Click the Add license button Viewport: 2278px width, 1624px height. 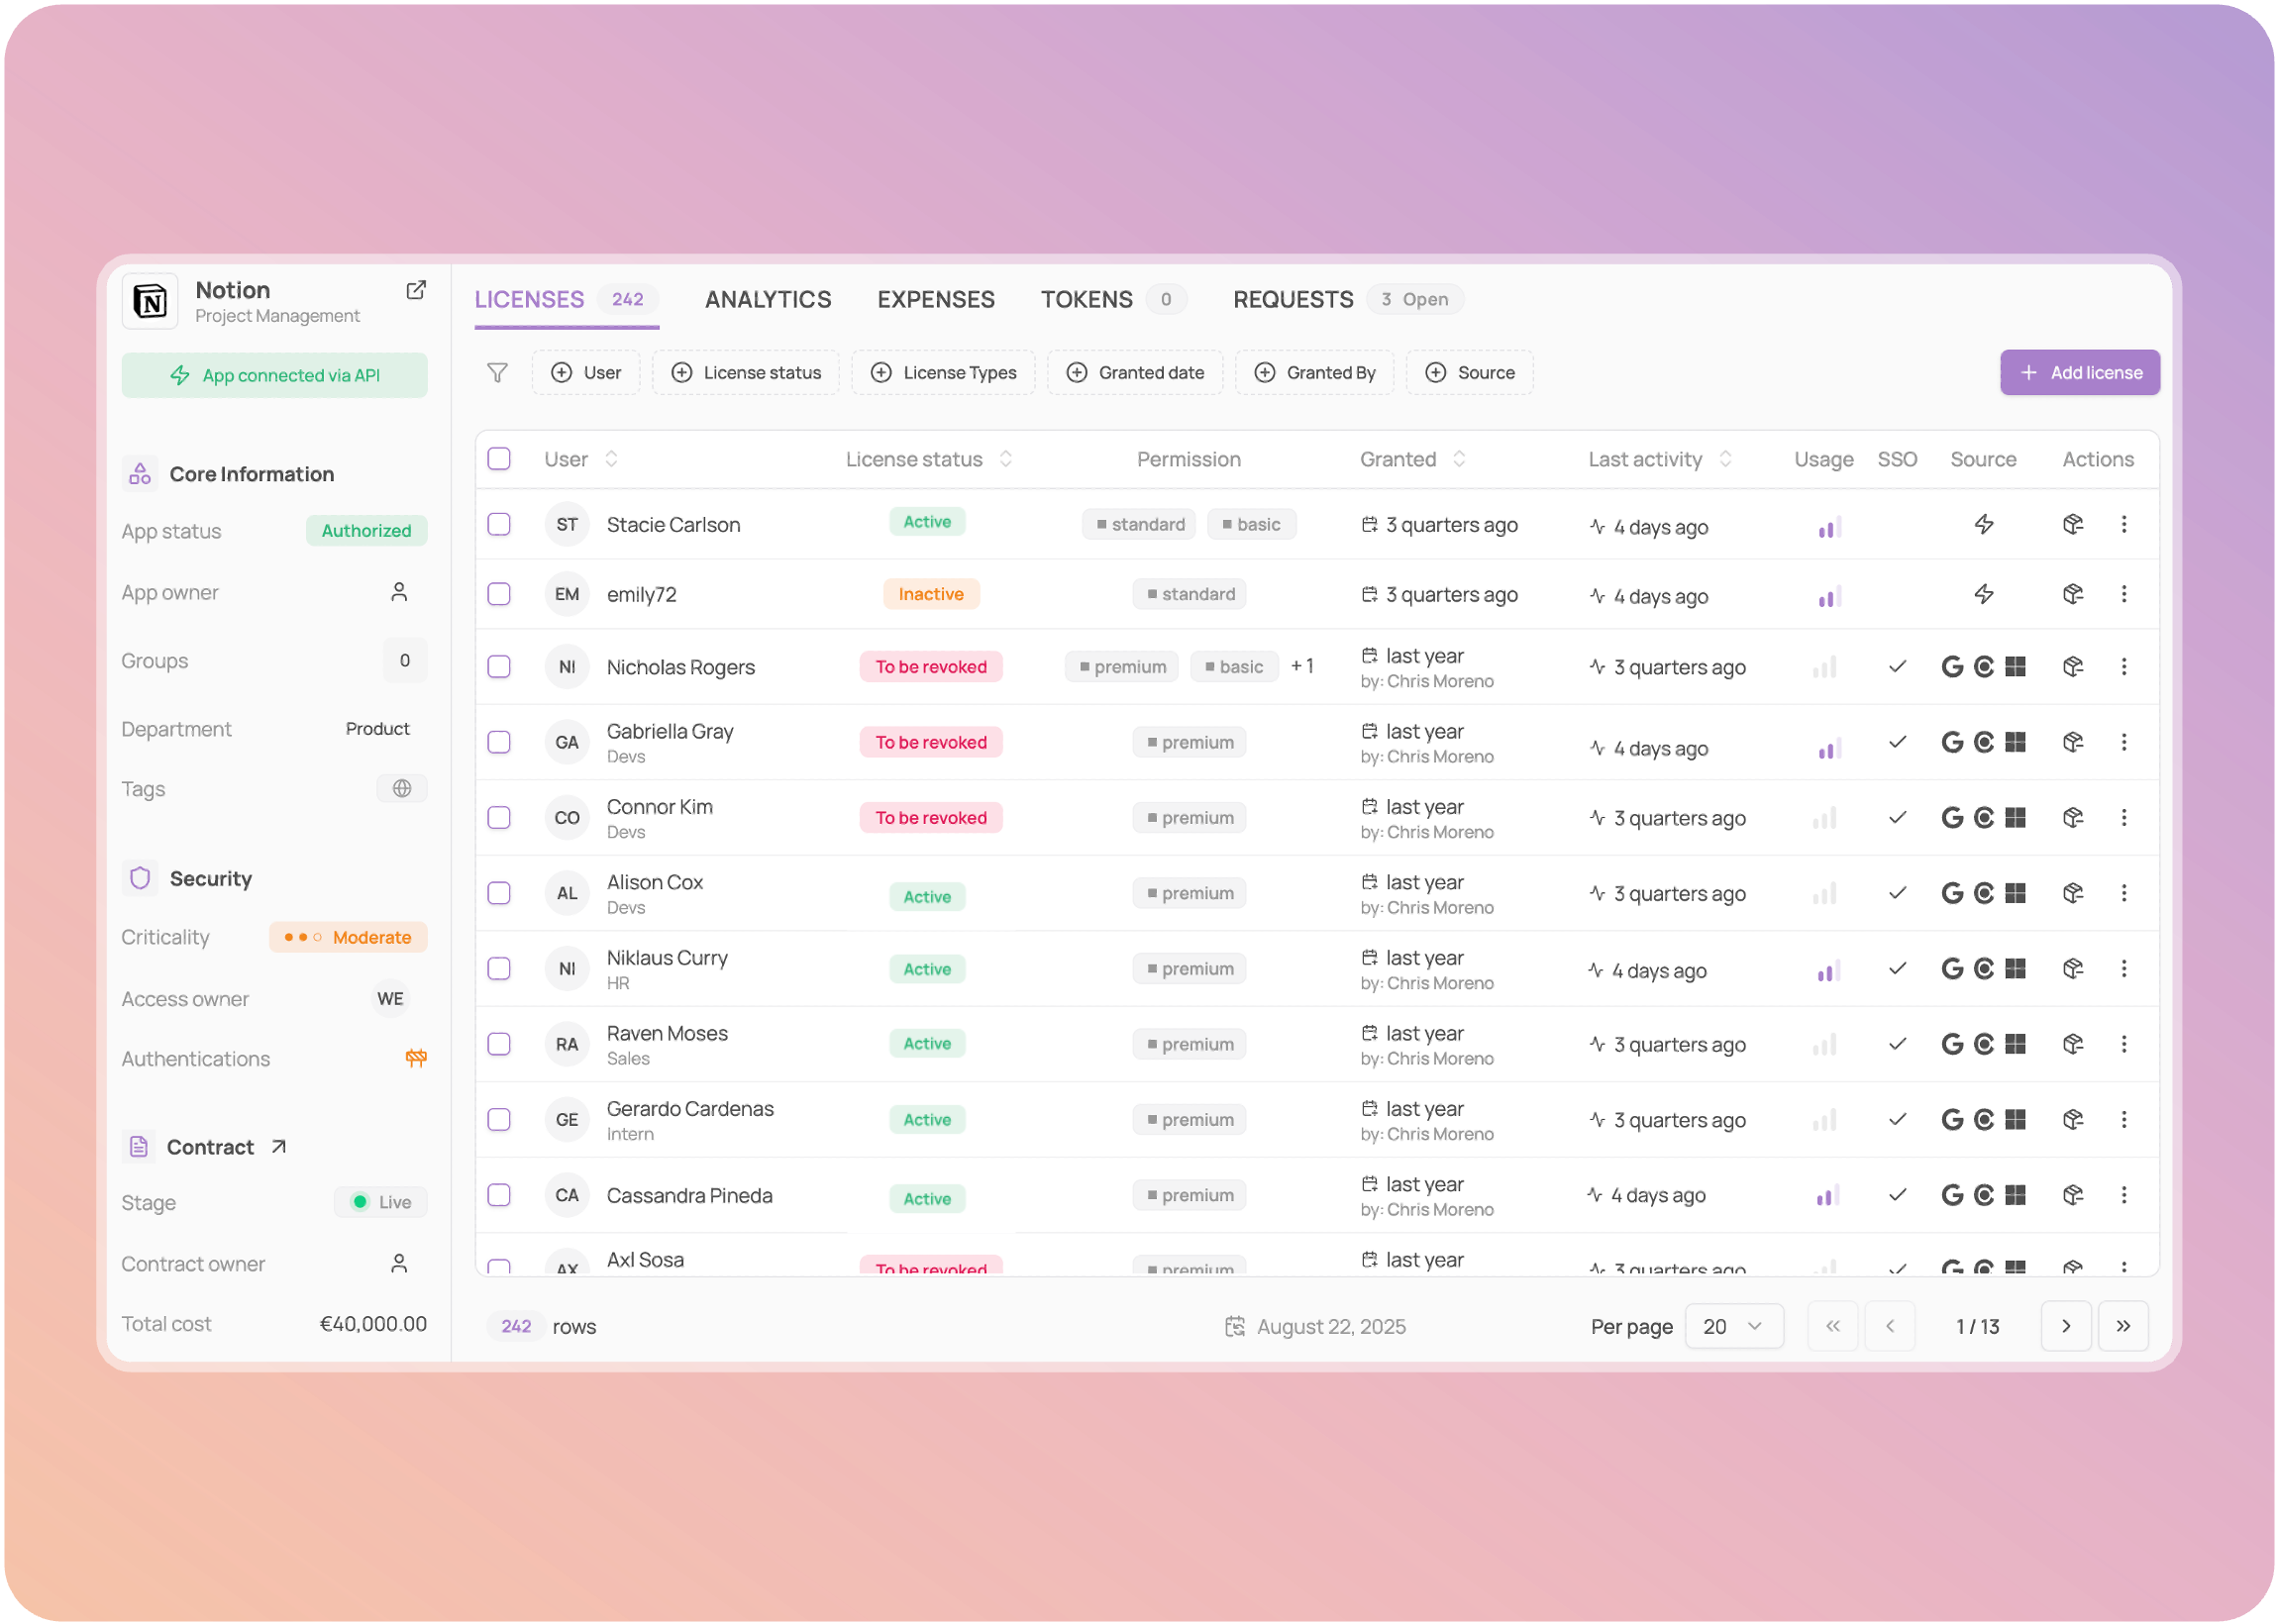click(2080, 373)
